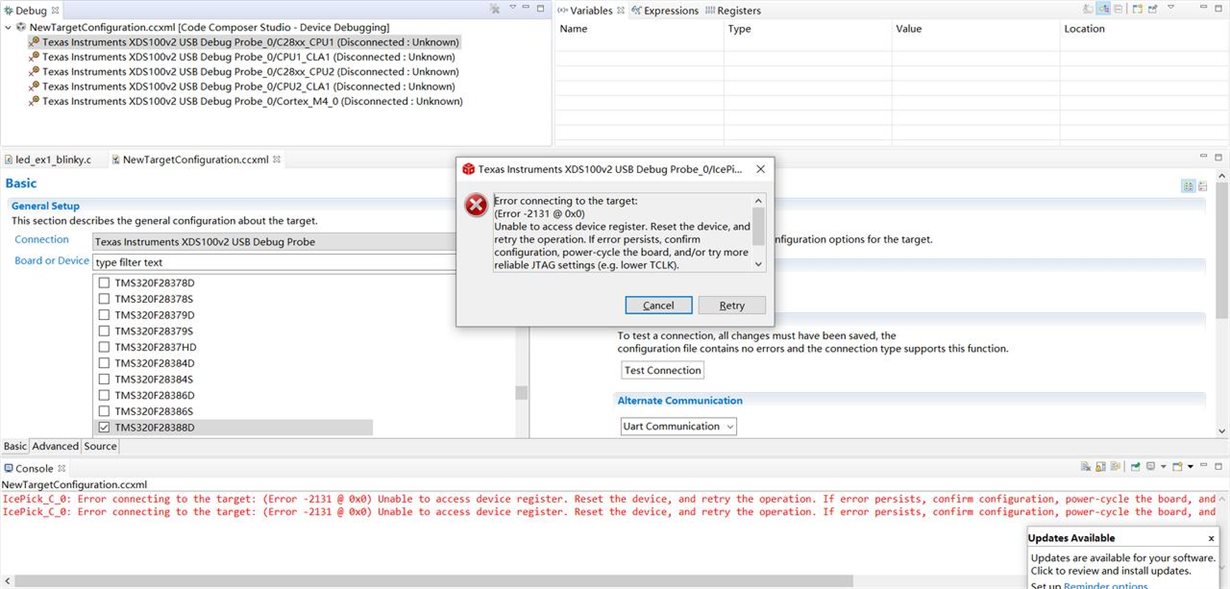Tick the TMS320F28379S checkbox
Image resolution: width=1230 pixels, height=589 pixels.
(104, 331)
